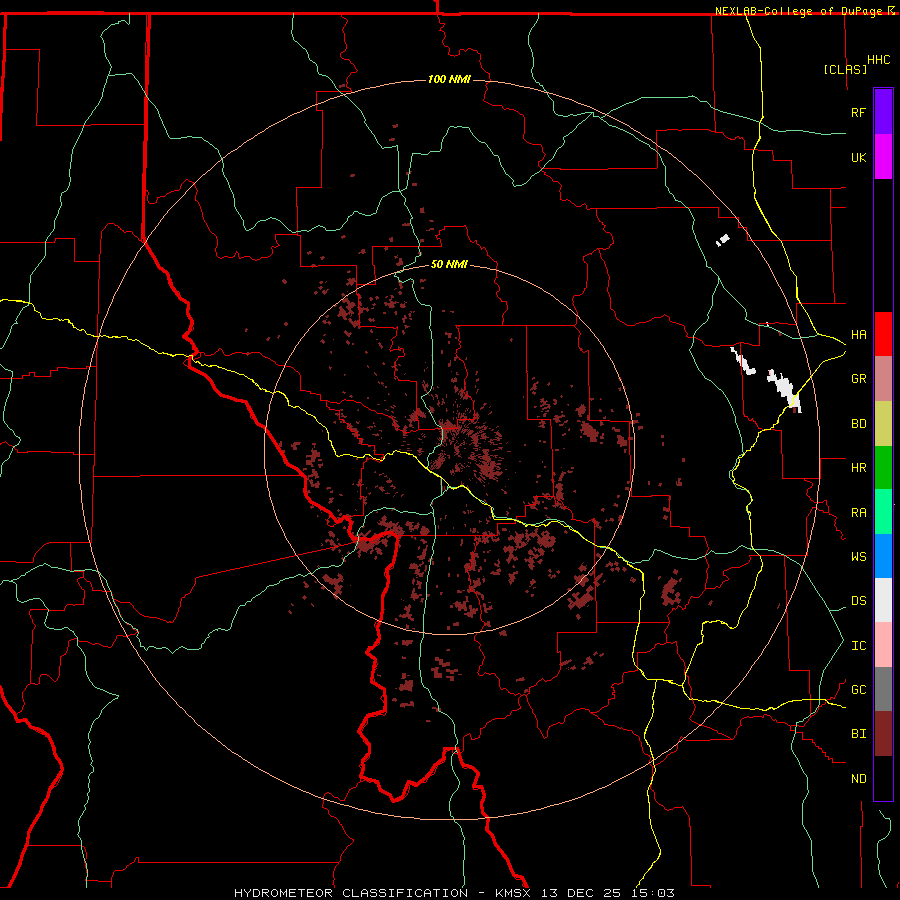
Task: Click the Hydrometeor Classification KMSX title caption
Action: (x=454, y=893)
